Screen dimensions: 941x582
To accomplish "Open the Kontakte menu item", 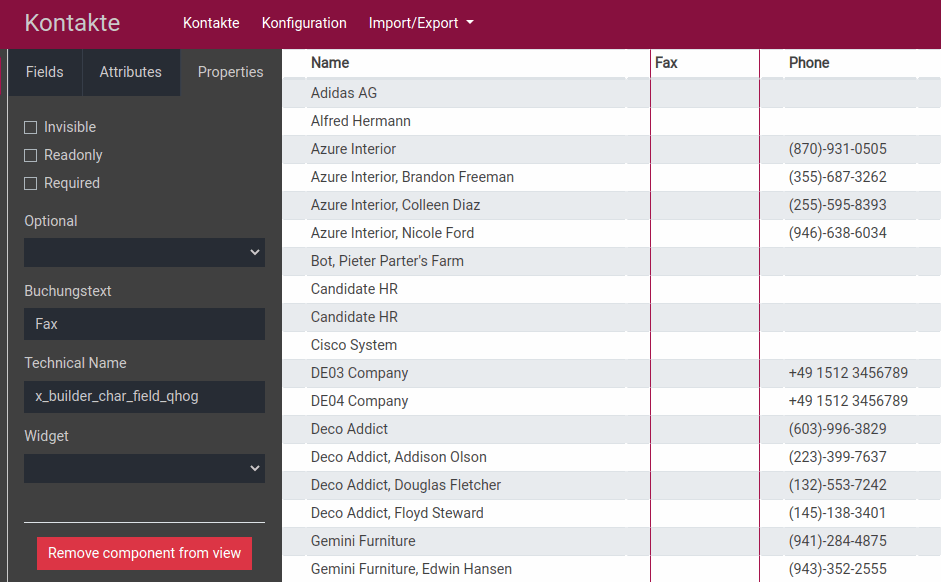I will coord(211,23).
